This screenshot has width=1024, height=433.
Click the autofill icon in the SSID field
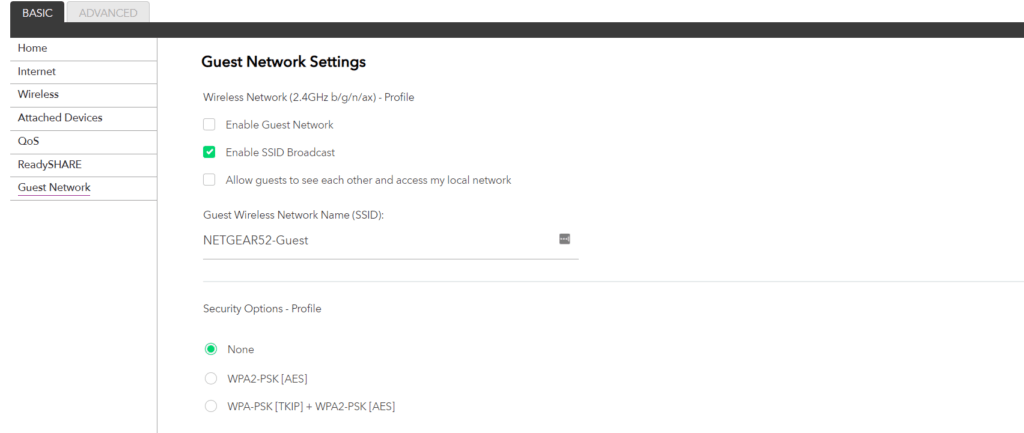tap(564, 239)
